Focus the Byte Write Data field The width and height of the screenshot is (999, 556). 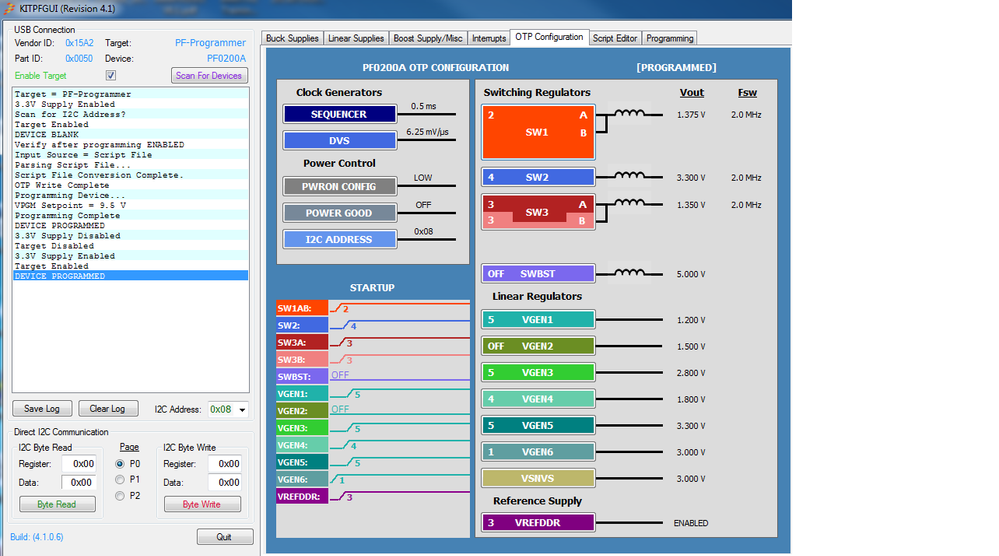(x=224, y=483)
